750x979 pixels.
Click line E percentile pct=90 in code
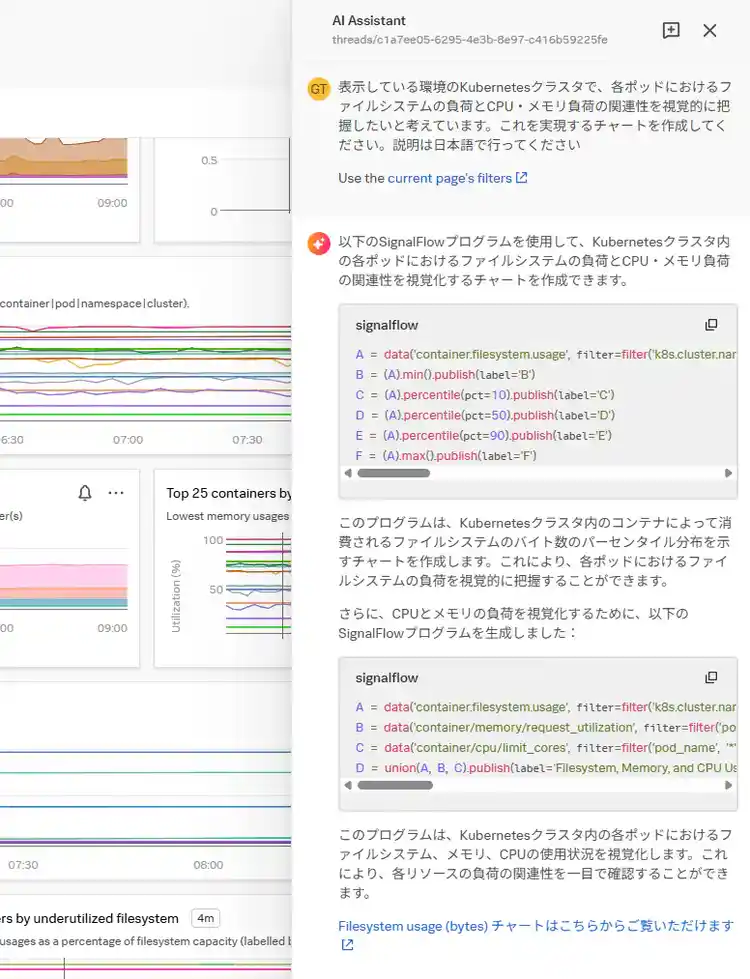pos(483,435)
